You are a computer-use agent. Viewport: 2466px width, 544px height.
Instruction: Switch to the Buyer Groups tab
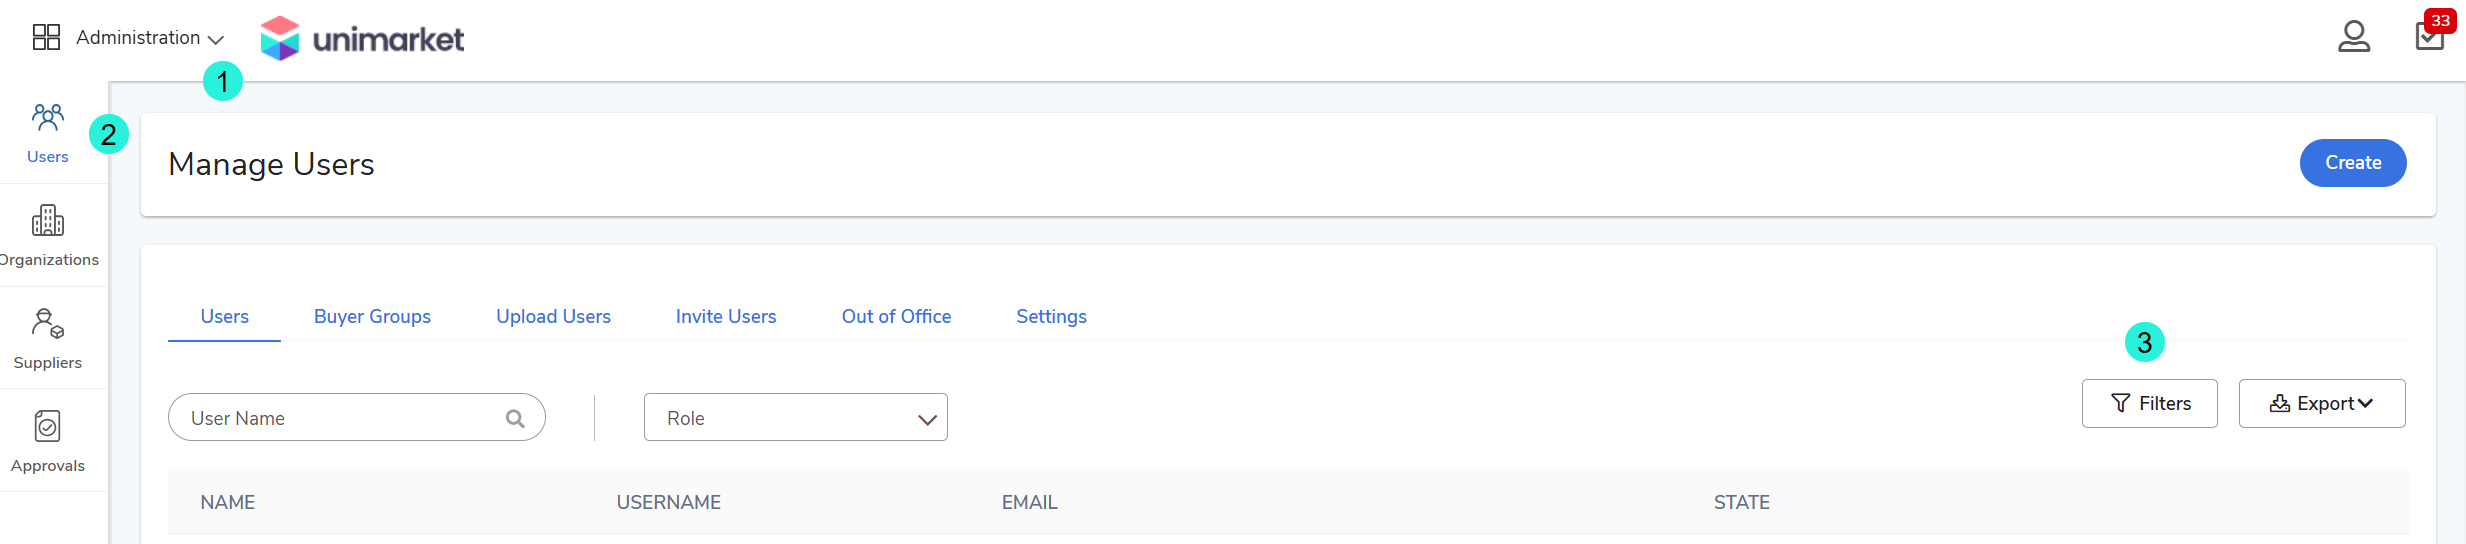click(x=372, y=316)
